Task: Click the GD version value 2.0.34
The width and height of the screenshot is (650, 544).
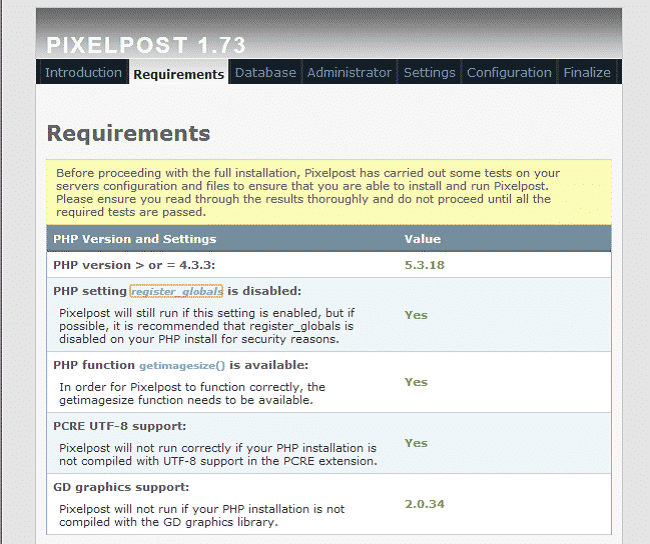Action: 424,504
